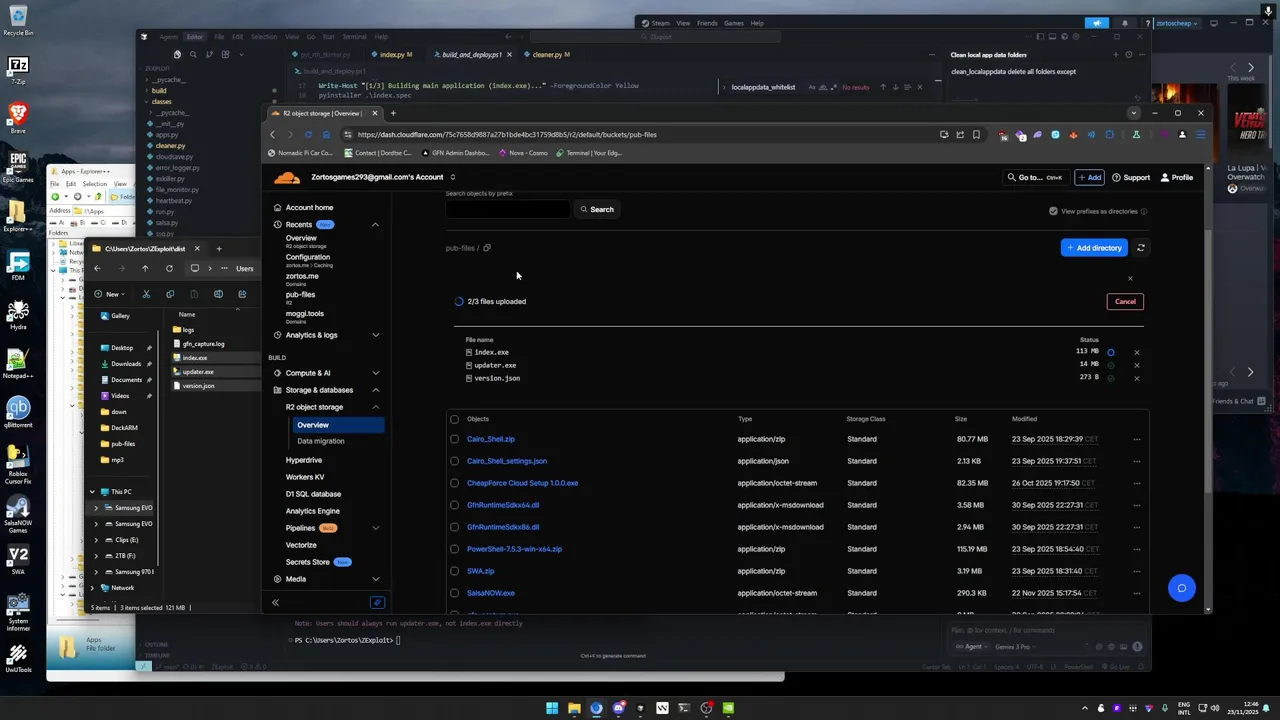Viewport: 1280px width, 720px height.
Task: Click the Cloudflare logo in dashboard header
Action: coord(287,178)
